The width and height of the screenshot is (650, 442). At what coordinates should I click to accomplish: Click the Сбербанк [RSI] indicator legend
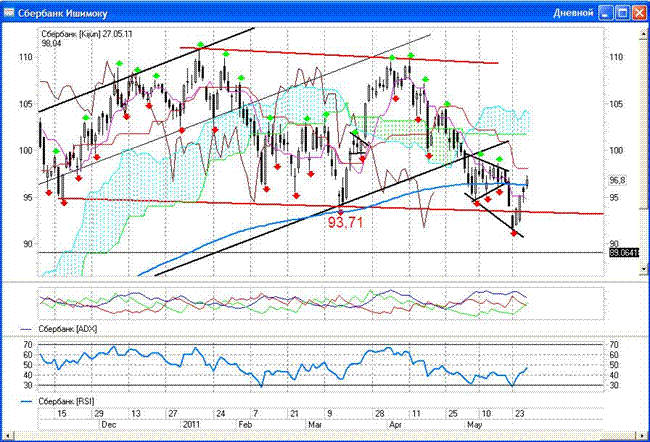pyautogui.click(x=66, y=401)
